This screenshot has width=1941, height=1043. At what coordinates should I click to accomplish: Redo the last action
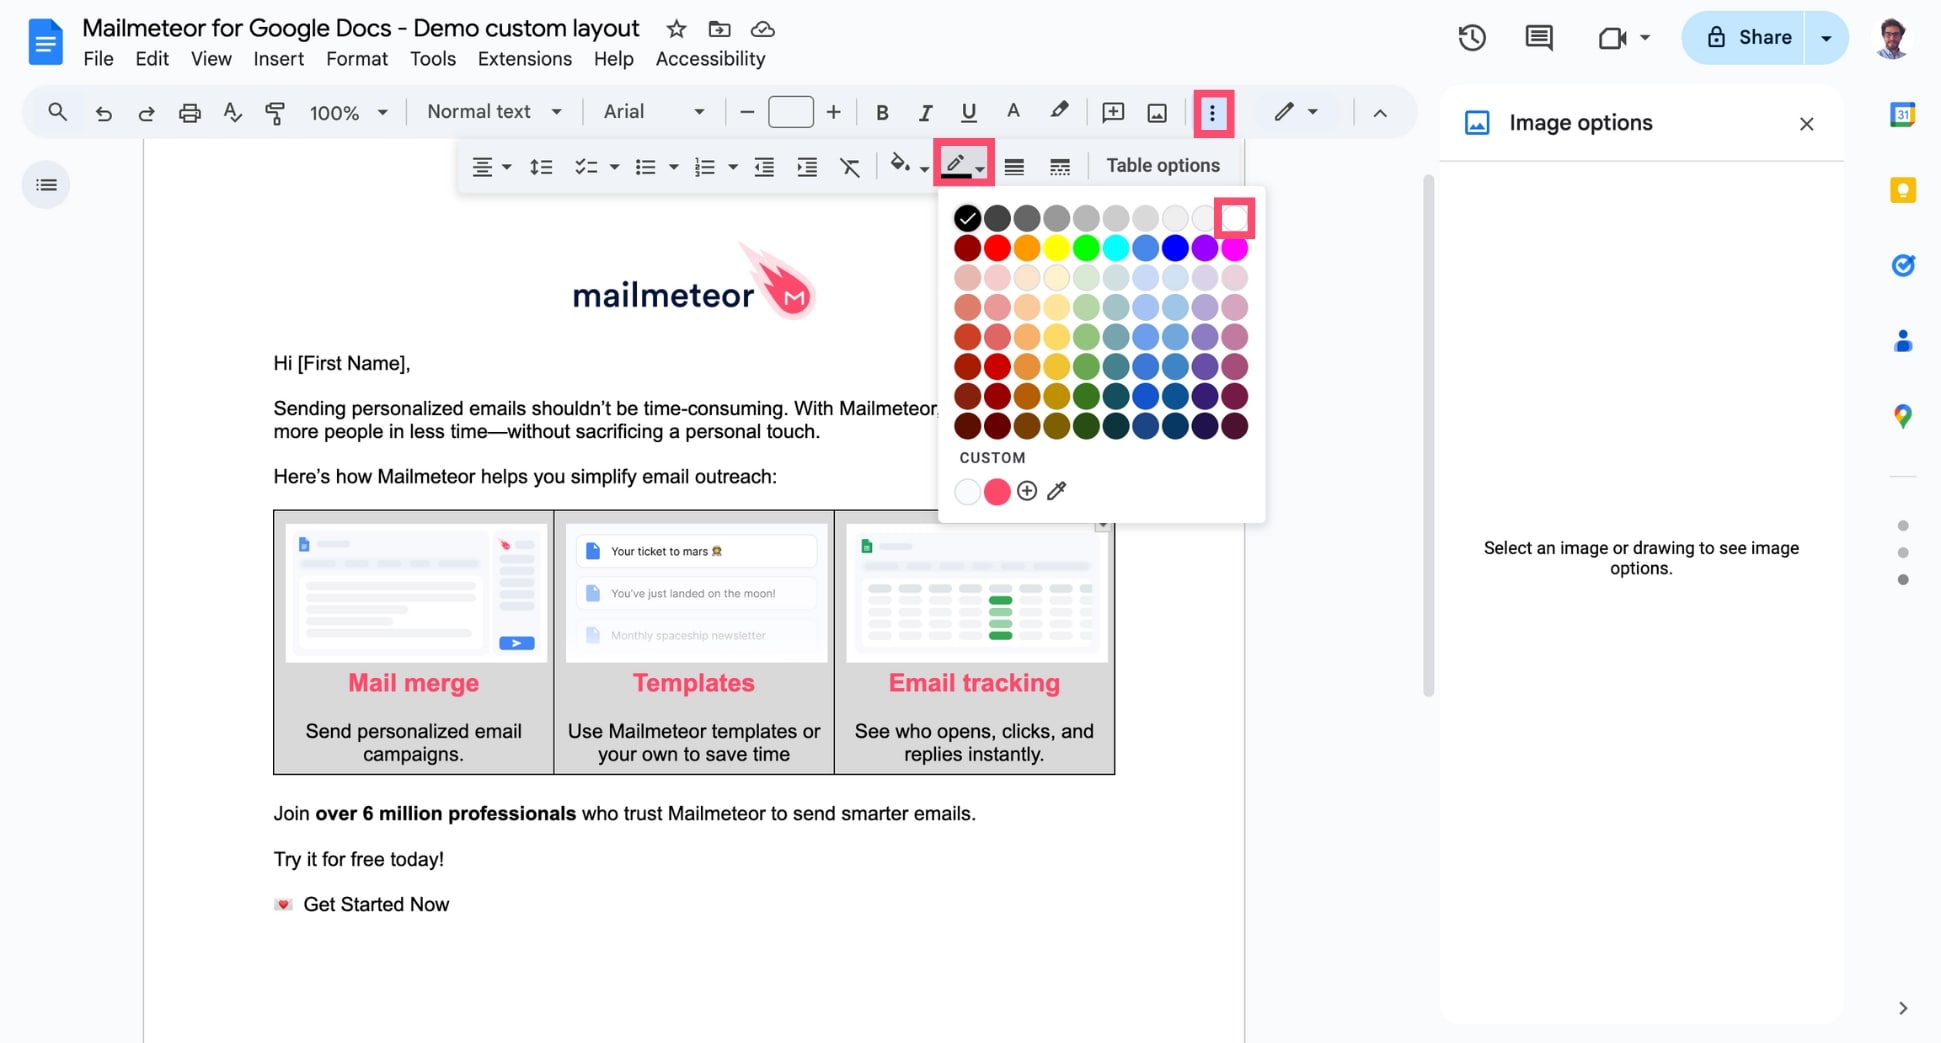click(x=146, y=112)
